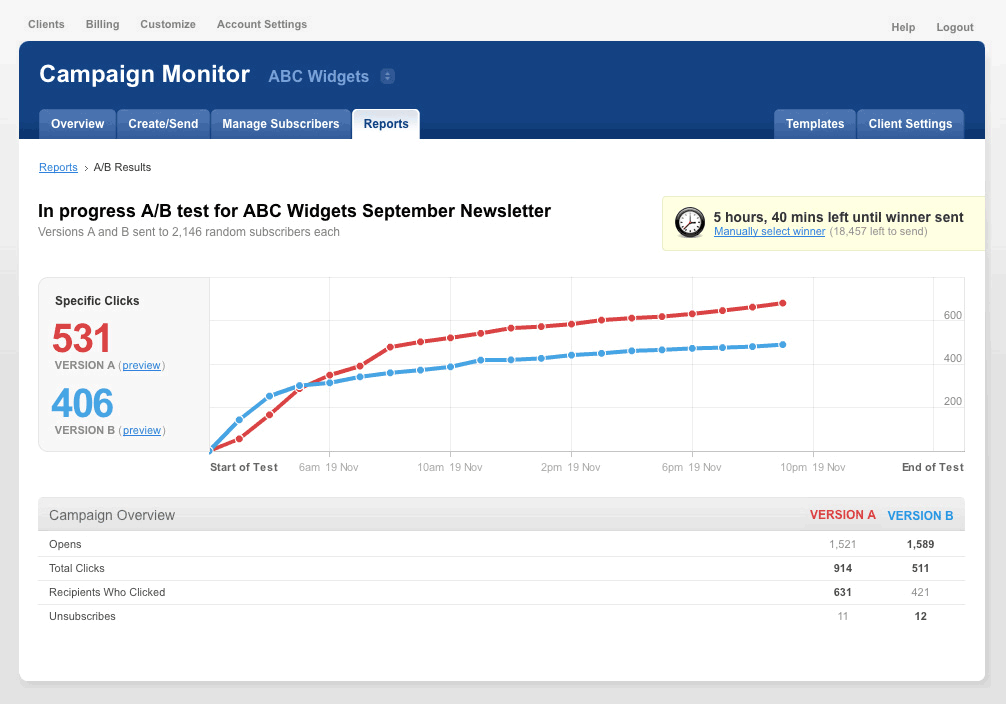1006x704 pixels.
Task: Open the ABC Widgets client switcher dropdown
Action: point(388,77)
